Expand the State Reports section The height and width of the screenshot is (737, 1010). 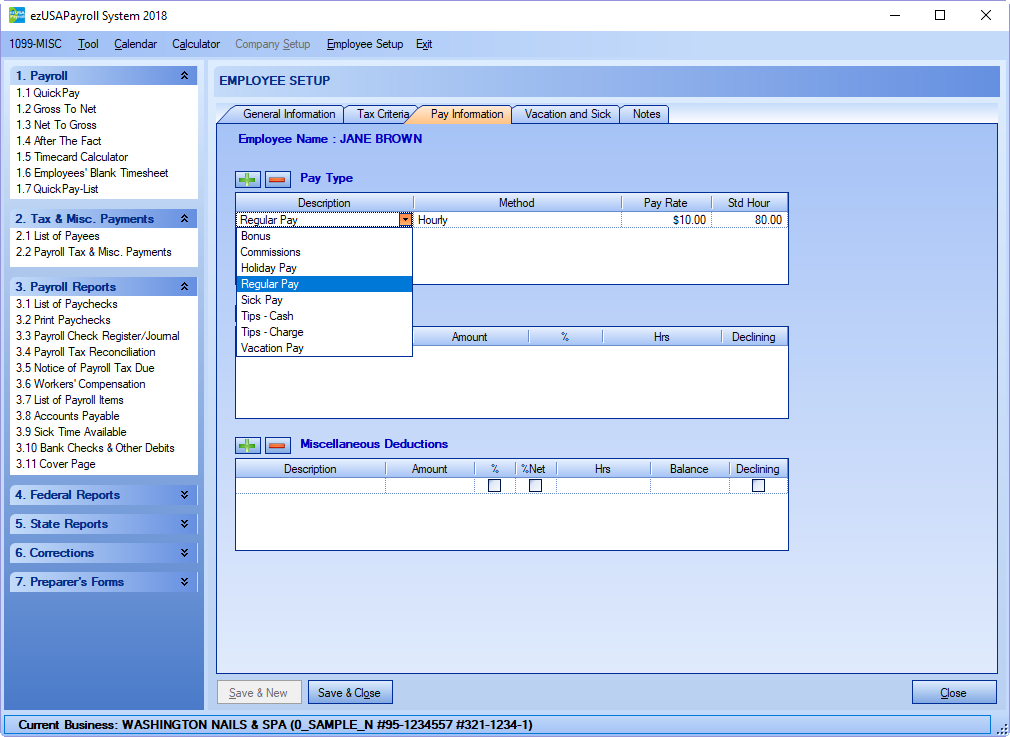click(183, 524)
